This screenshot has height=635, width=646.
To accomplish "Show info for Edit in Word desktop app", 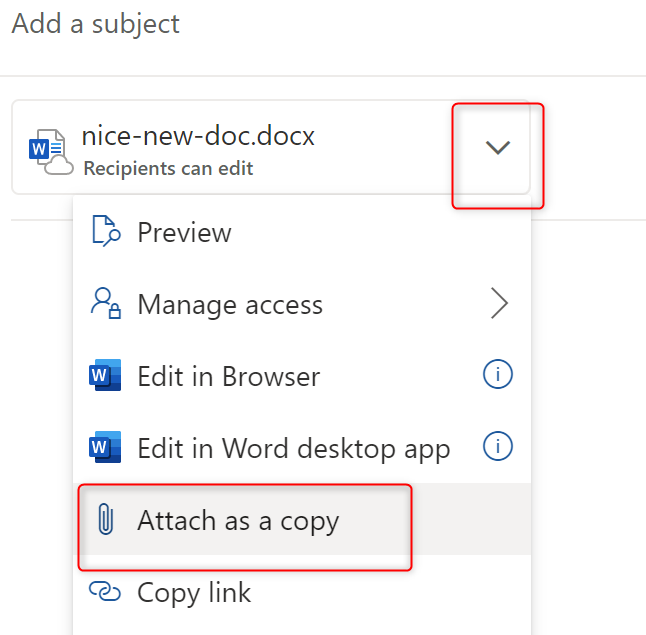I will 497,447.
